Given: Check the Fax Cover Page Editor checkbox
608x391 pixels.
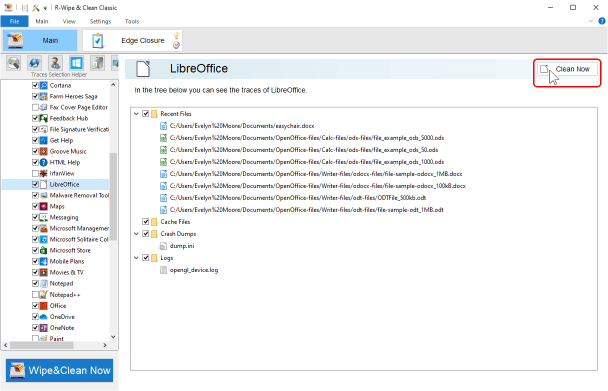Looking at the screenshot, I should point(35,107).
